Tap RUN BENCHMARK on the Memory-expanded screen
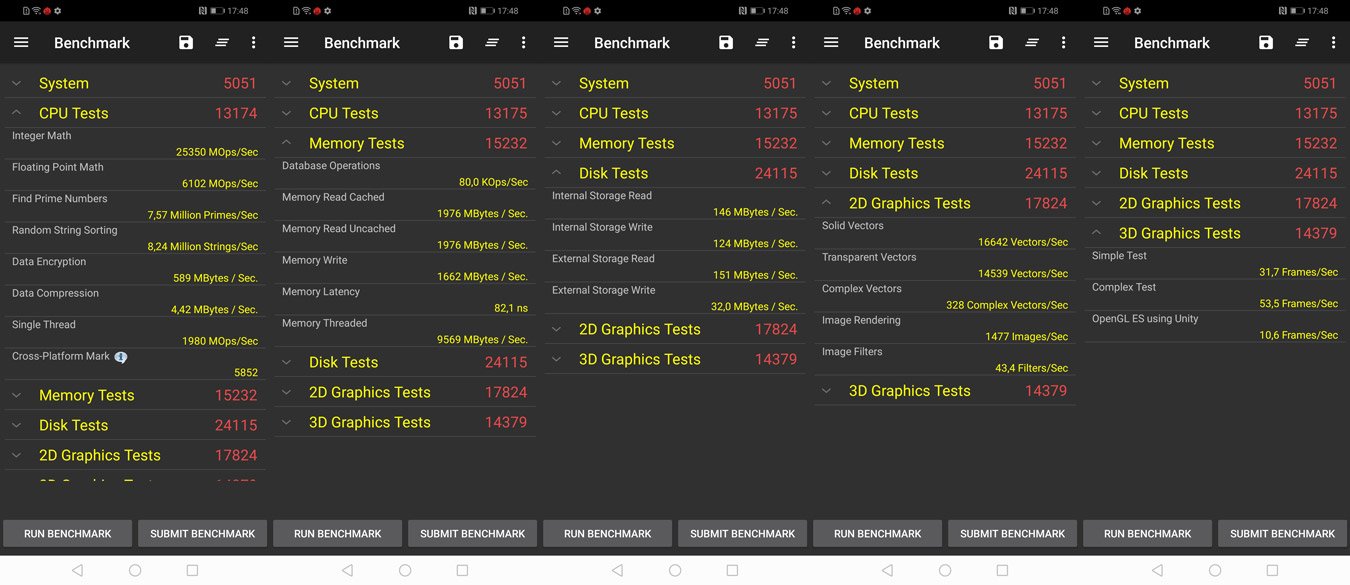 coord(337,533)
